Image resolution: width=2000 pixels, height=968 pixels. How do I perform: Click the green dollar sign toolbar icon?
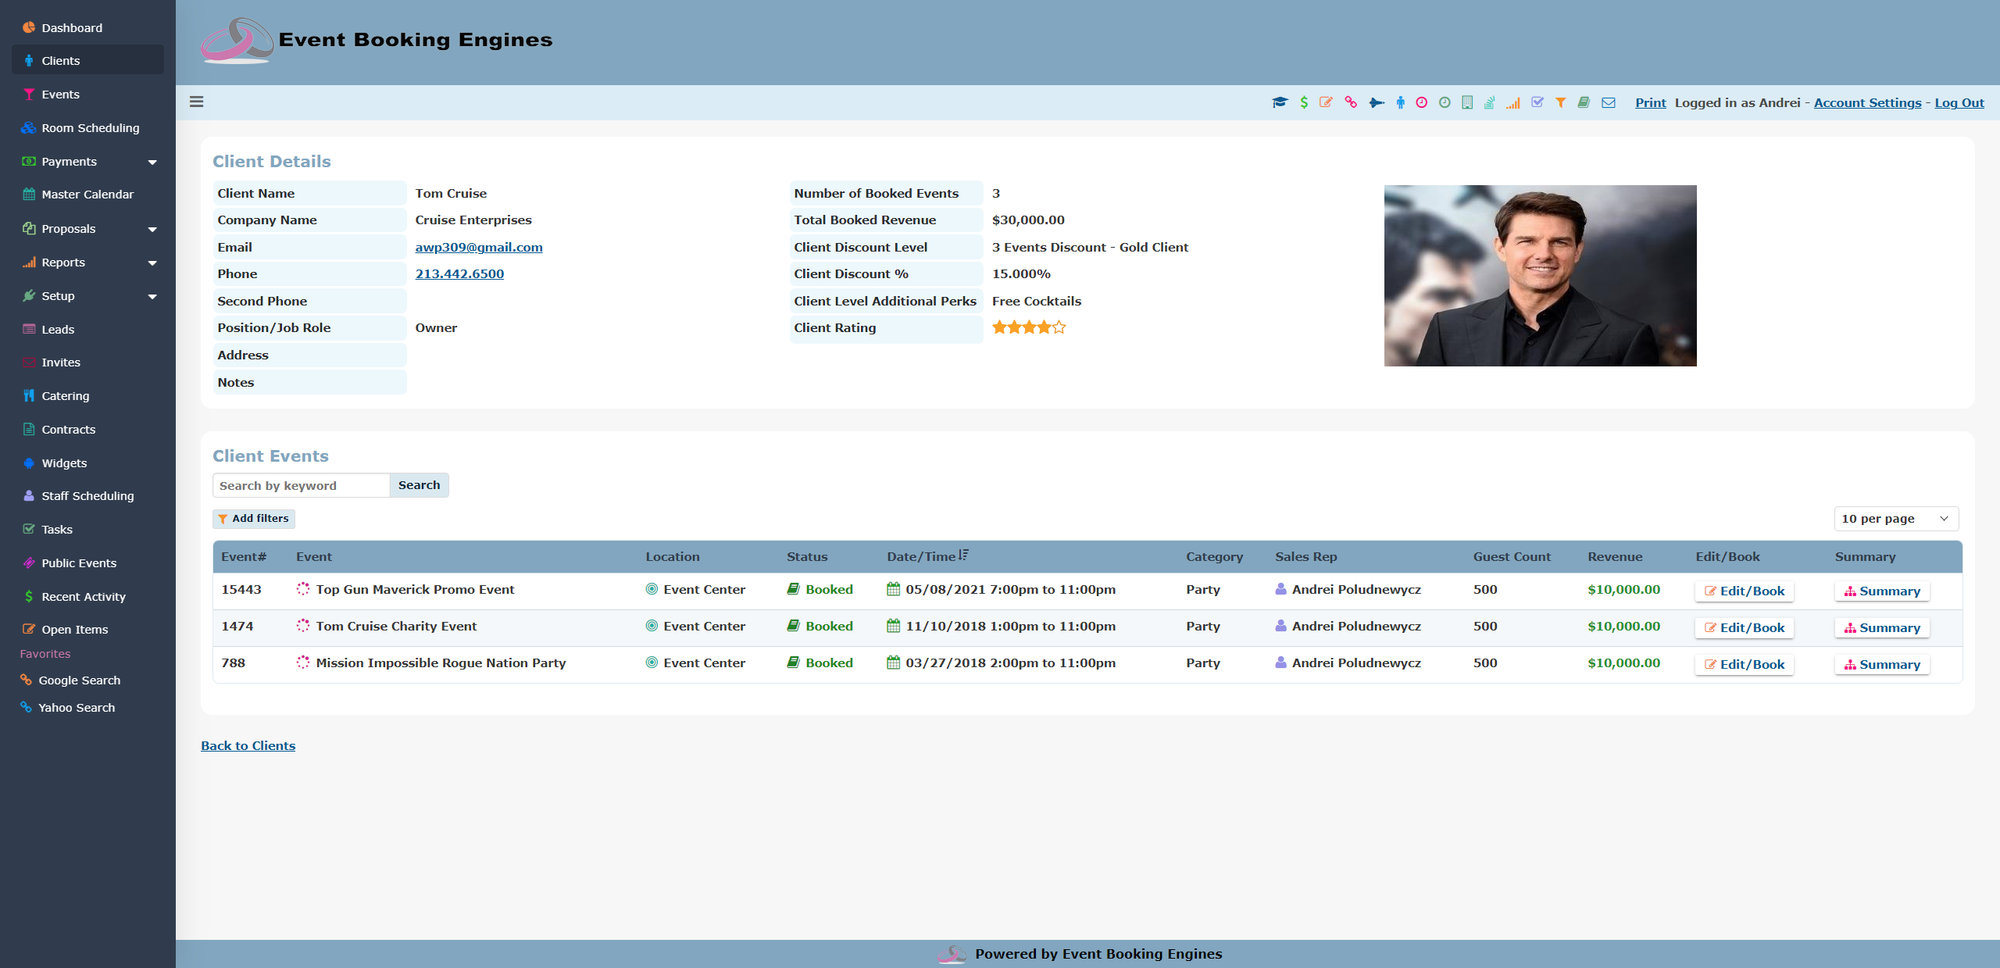1304,103
